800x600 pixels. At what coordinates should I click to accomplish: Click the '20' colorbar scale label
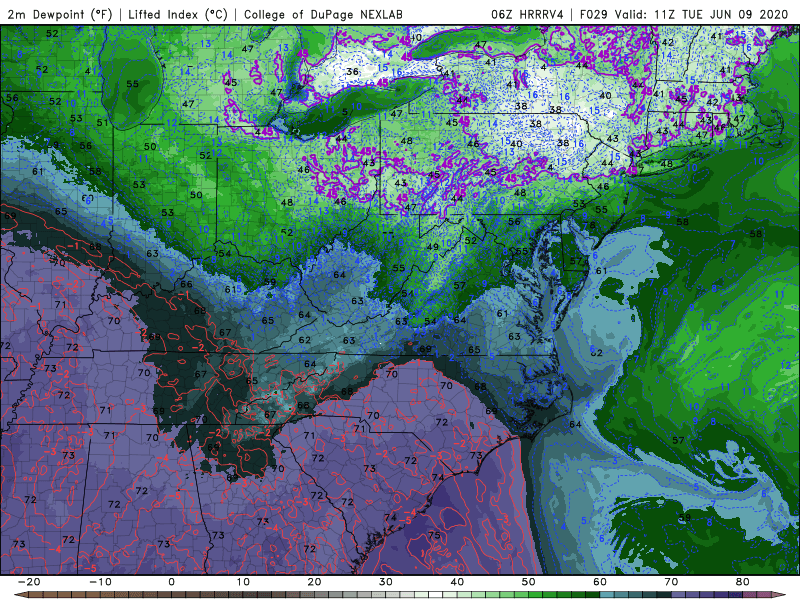314,582
